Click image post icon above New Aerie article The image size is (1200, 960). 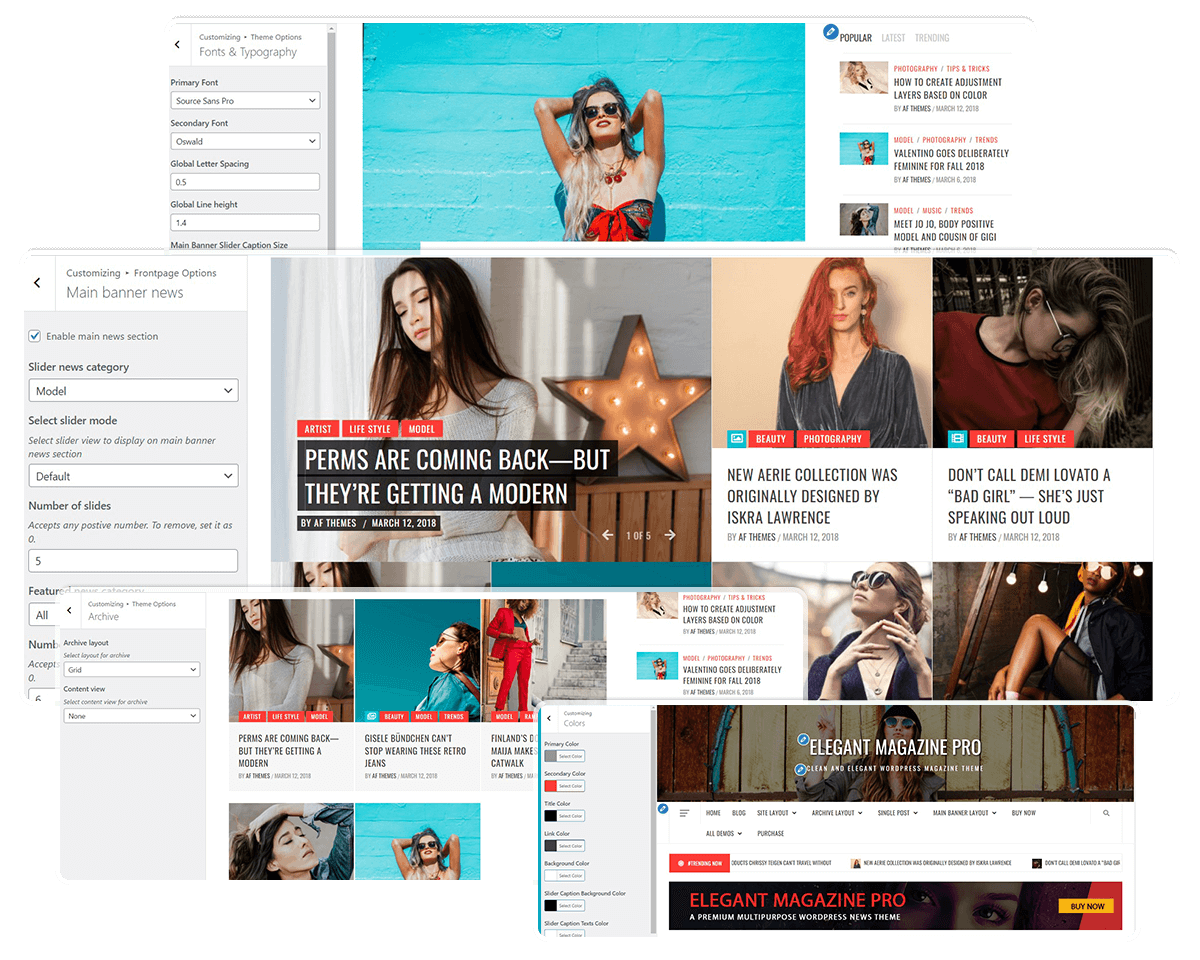(x=737, y=438)
